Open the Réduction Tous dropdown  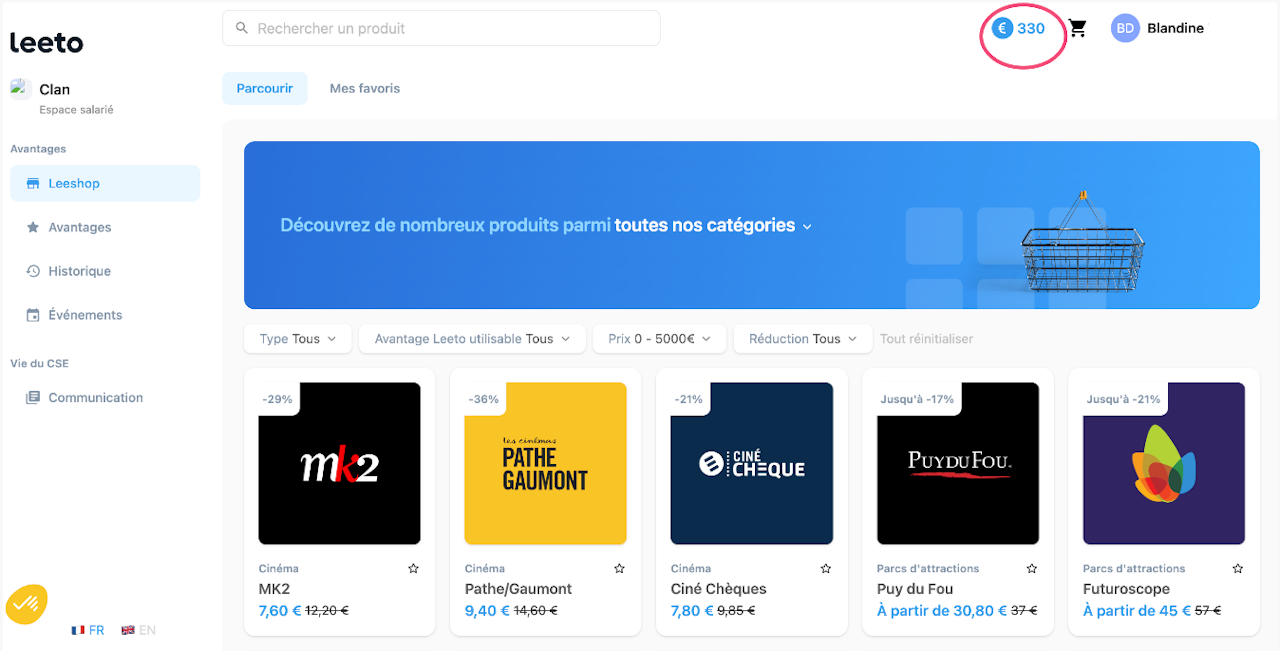click(803, 339)
